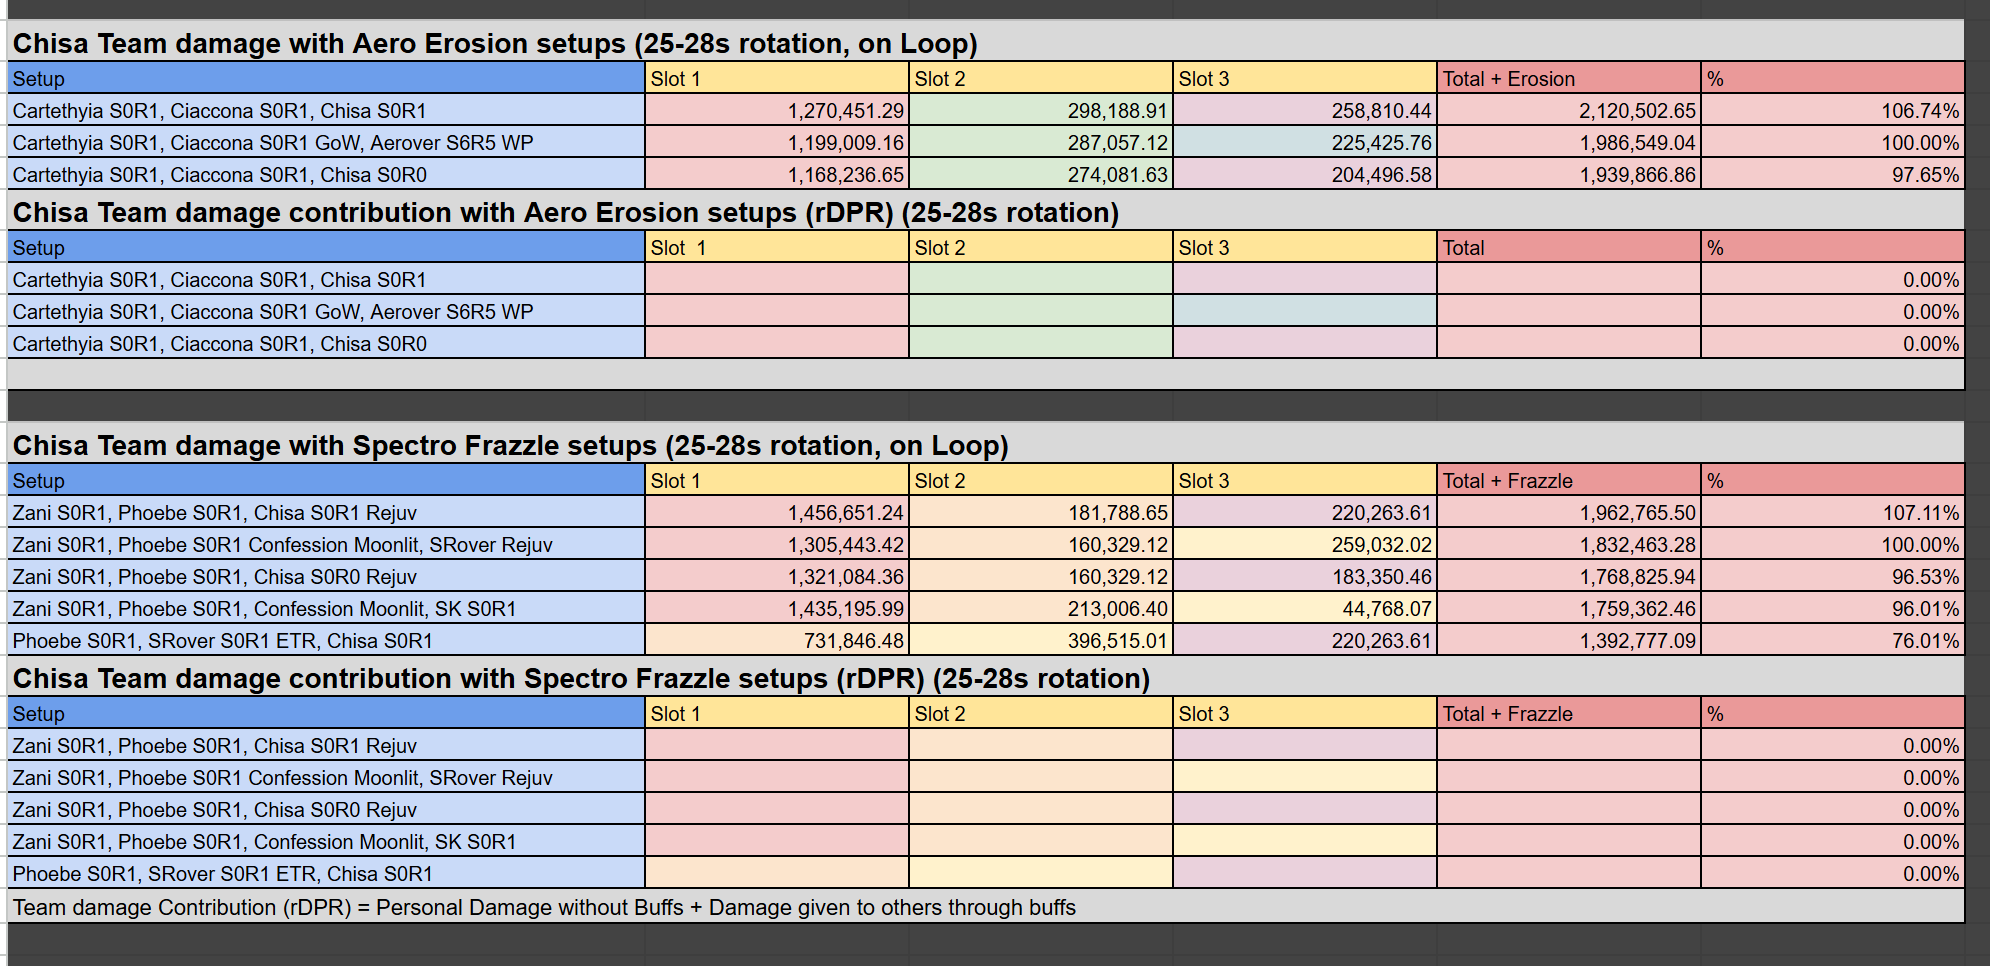The height and width of the screenshot is (966, 1990).
Task: Click the 258,810.44 Slot 3 cell
Action: coord(1305,110)
